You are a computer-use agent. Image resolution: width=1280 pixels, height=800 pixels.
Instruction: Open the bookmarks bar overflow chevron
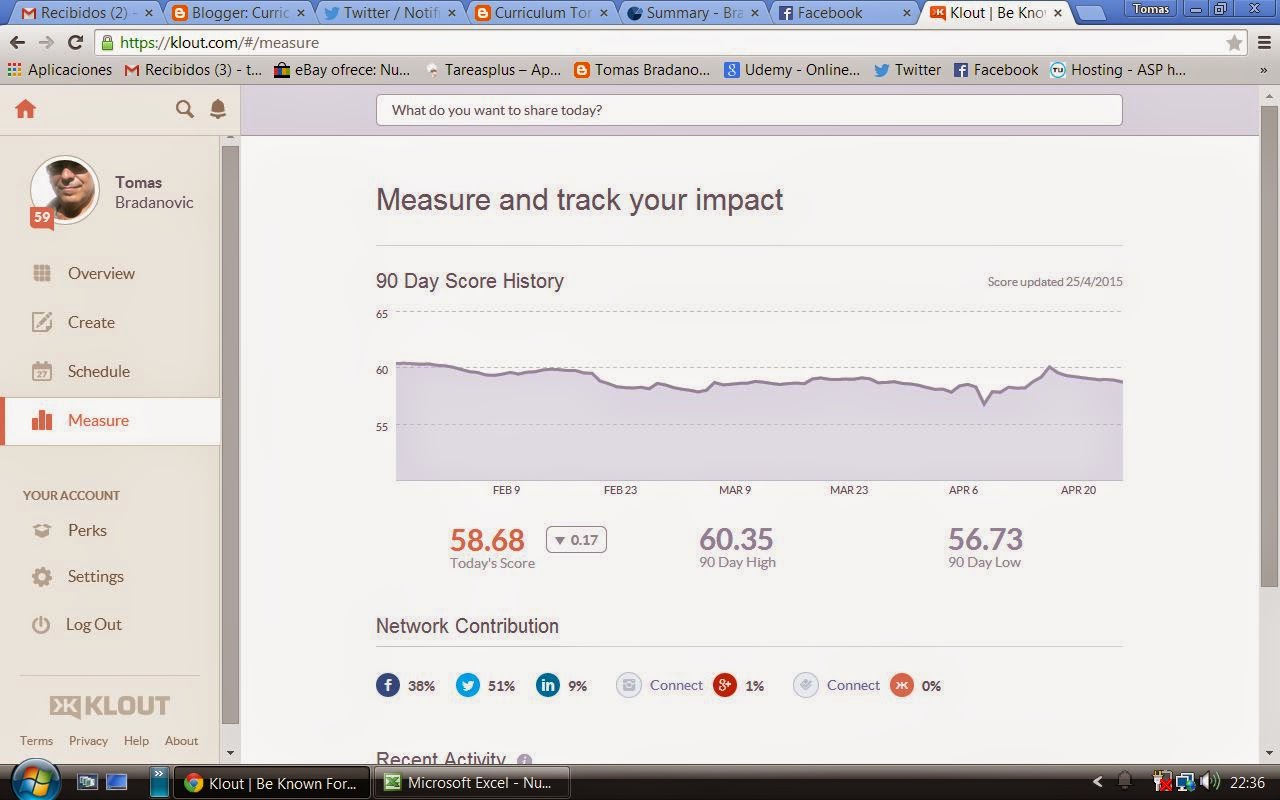coord(1263,70)
